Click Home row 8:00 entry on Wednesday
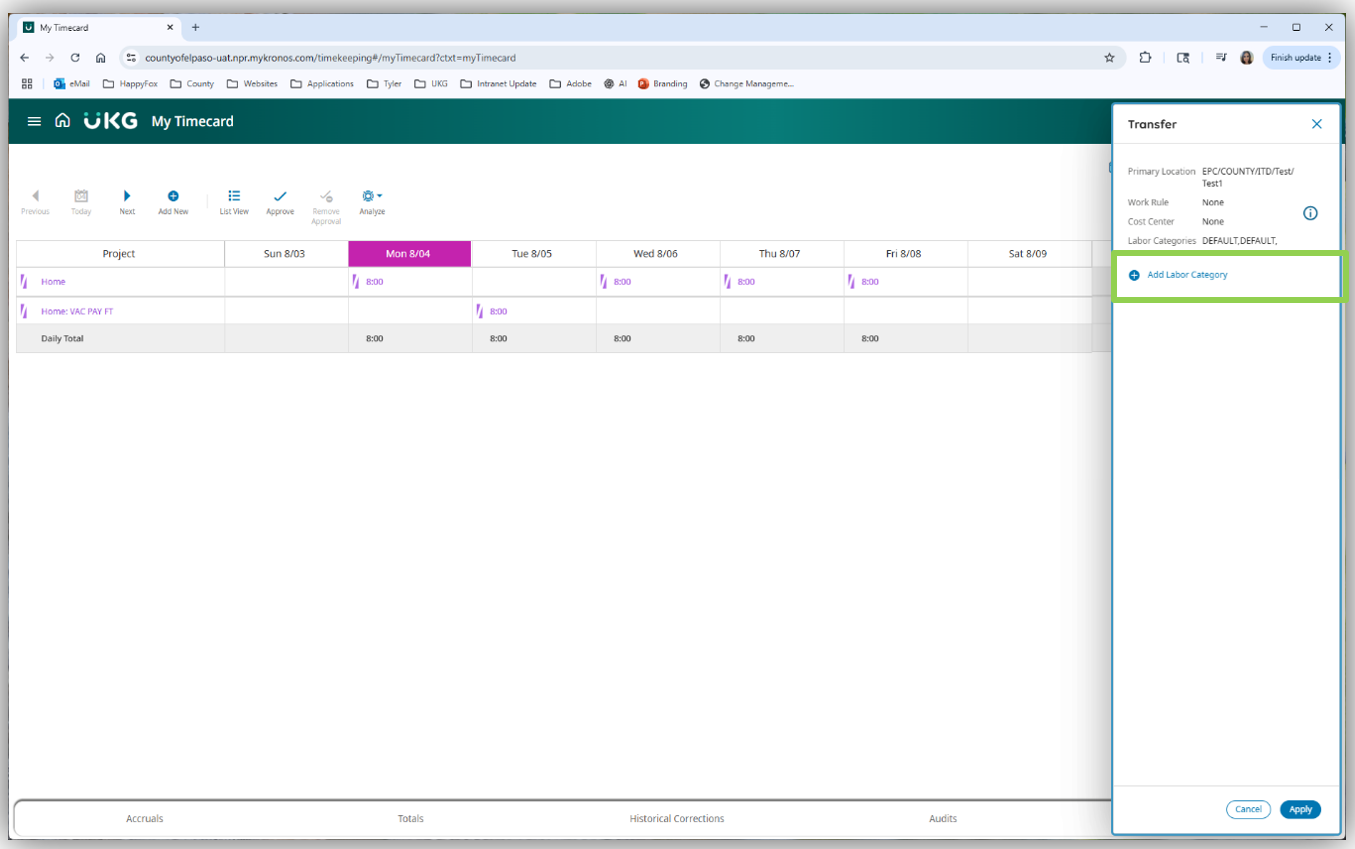The height and width of the screenshot is (849, 1355). (x=623, y=282)
